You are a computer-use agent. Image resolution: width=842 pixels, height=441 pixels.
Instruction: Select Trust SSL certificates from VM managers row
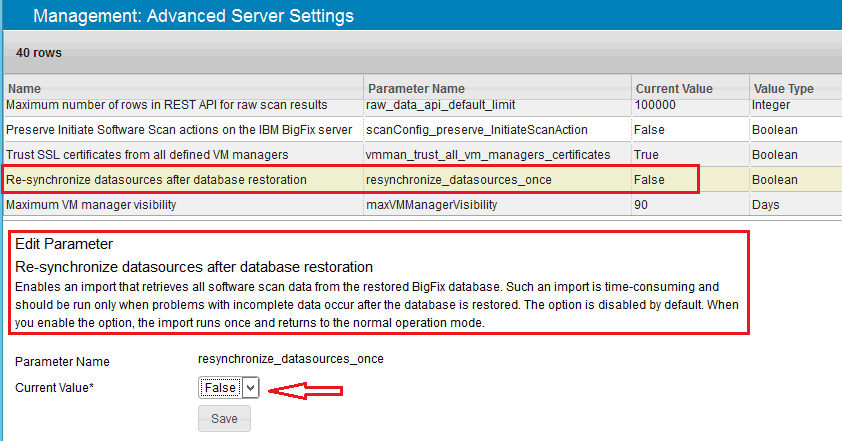coord(147,155)
